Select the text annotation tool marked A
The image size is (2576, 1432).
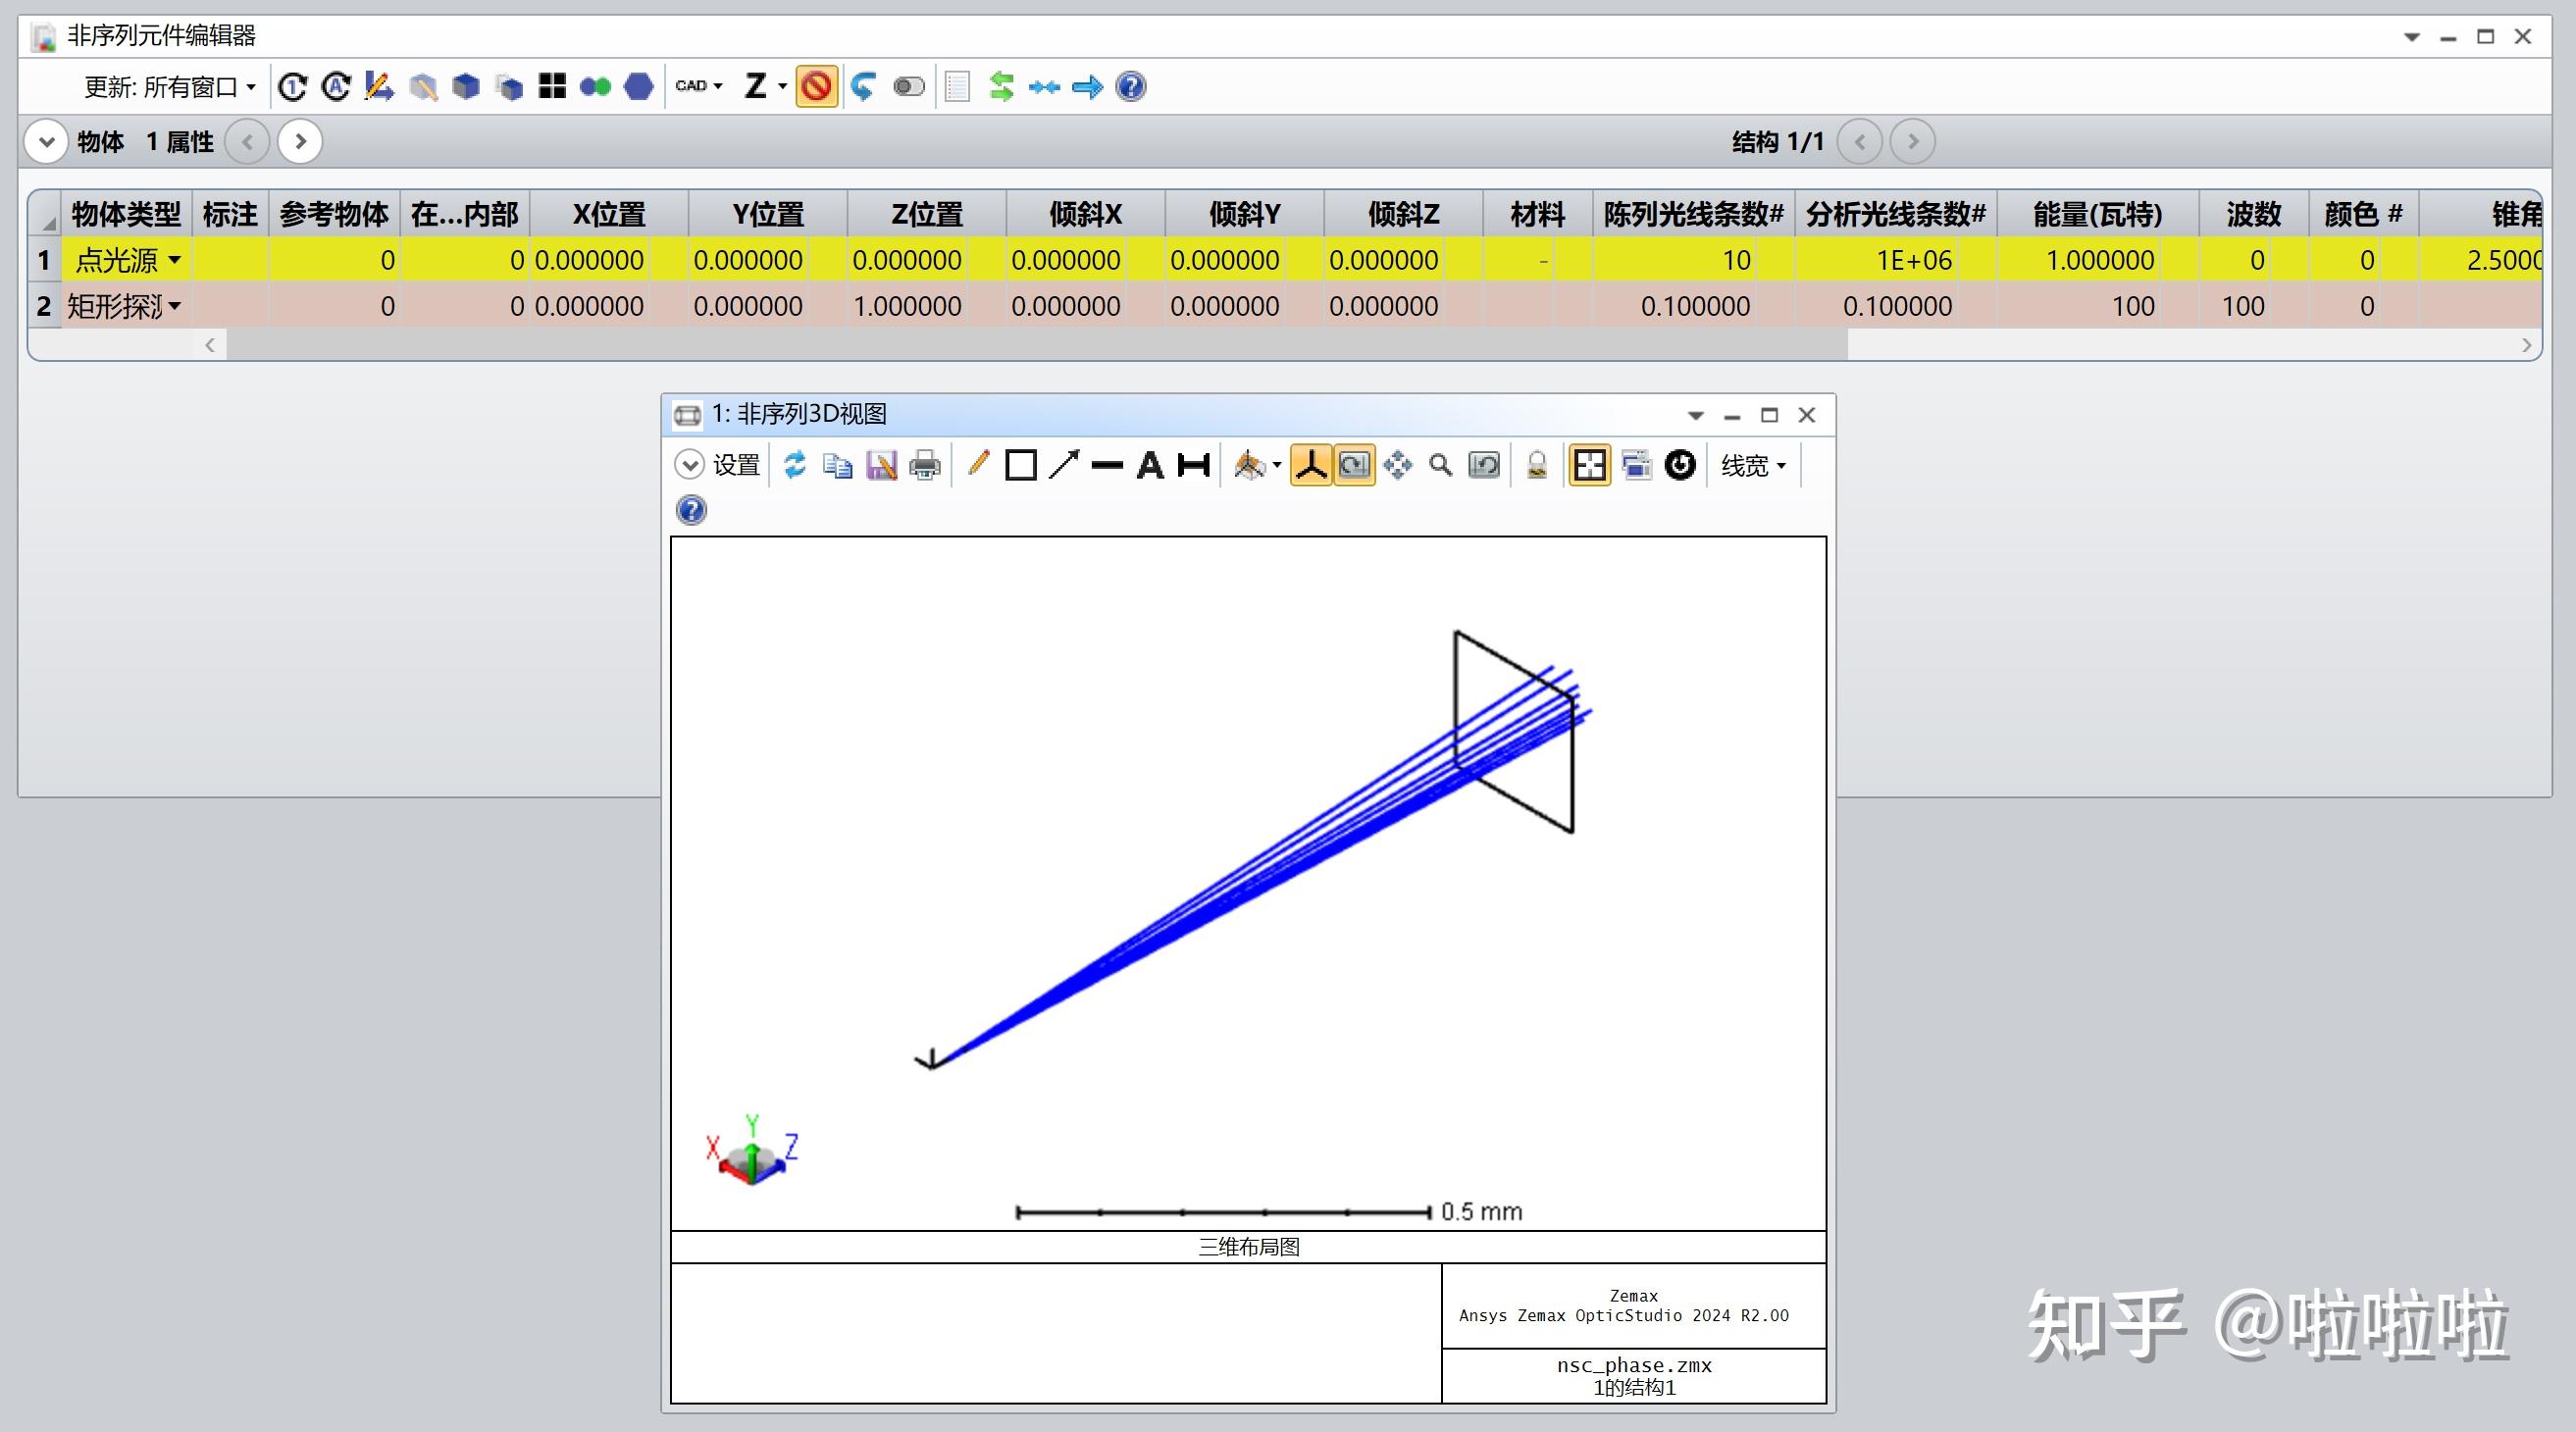tap(1150, 465)
